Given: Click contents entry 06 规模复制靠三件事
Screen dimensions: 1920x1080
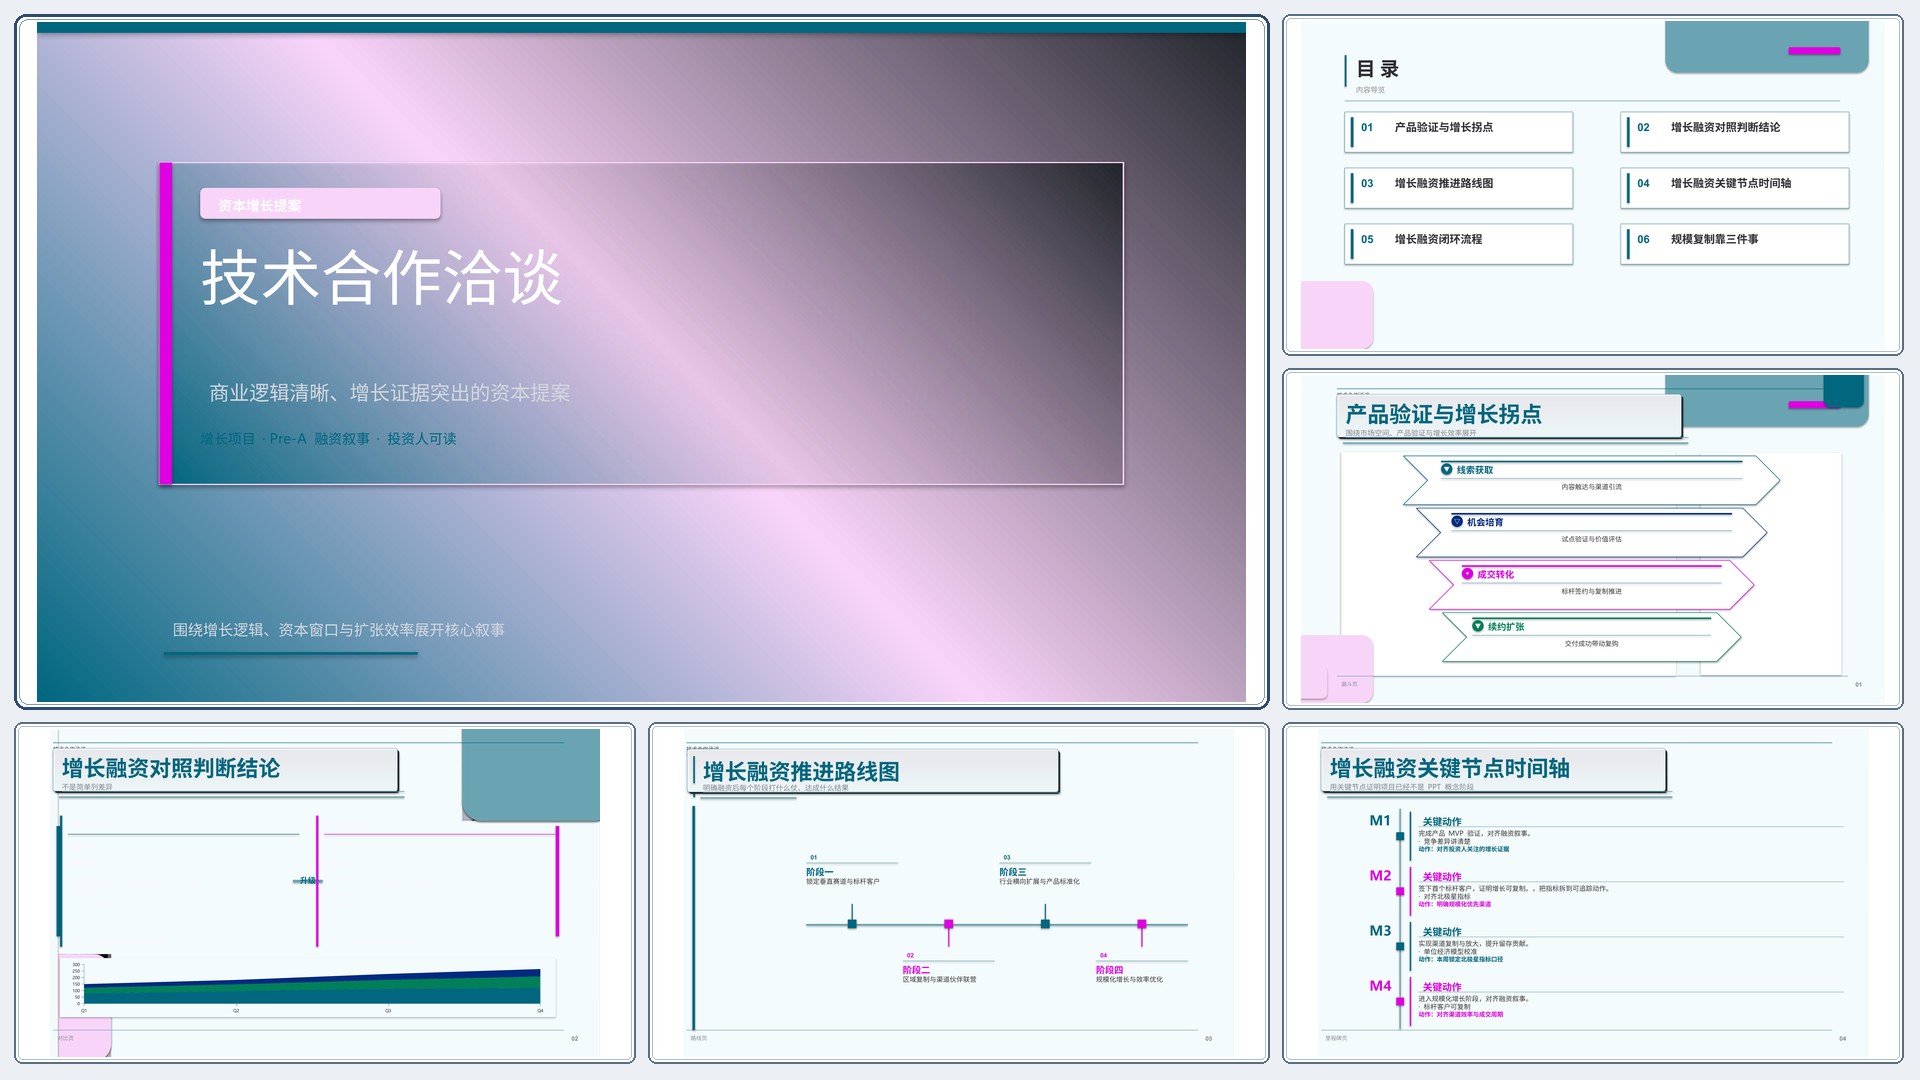Looking at the screenshot, I should (x=1734, y=243).
